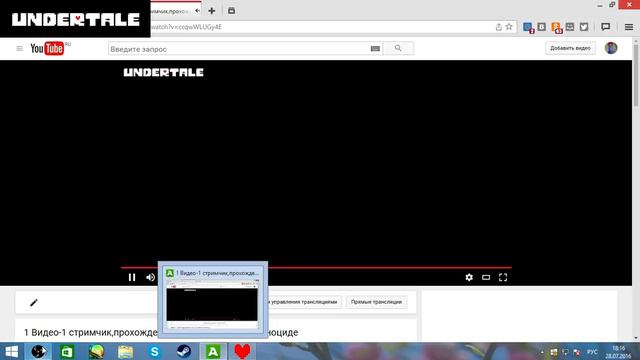Click the share icon in address bar
Screen dimensions: 640x360
[x=498, y=27]
